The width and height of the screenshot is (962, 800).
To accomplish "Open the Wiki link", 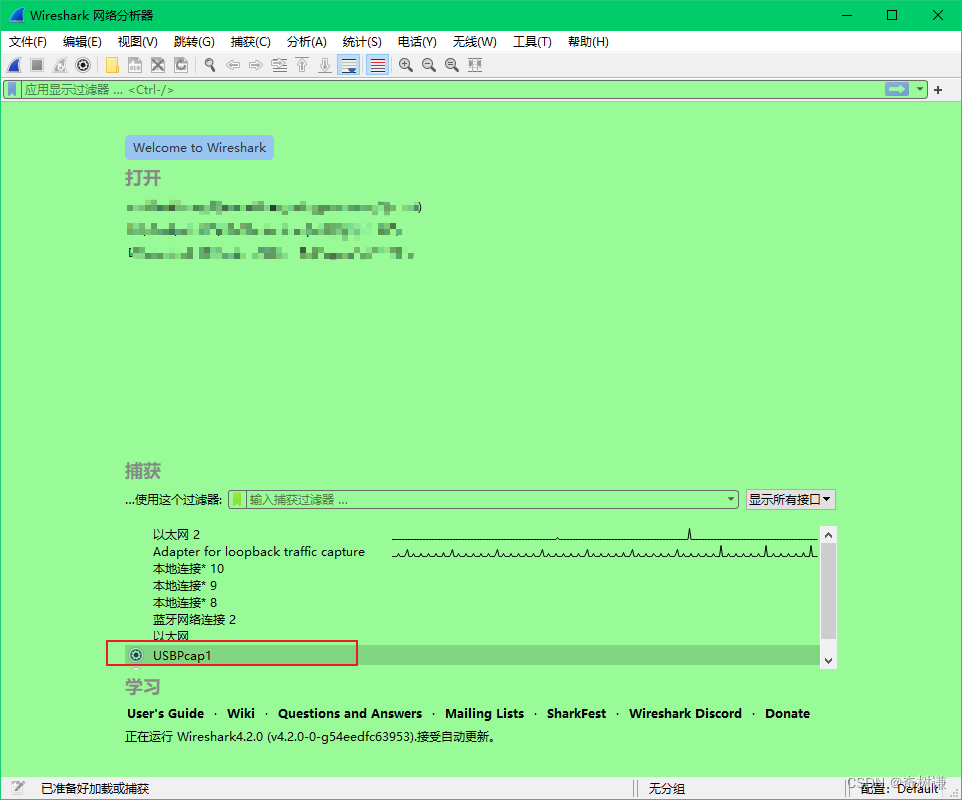I will [240, 713].
